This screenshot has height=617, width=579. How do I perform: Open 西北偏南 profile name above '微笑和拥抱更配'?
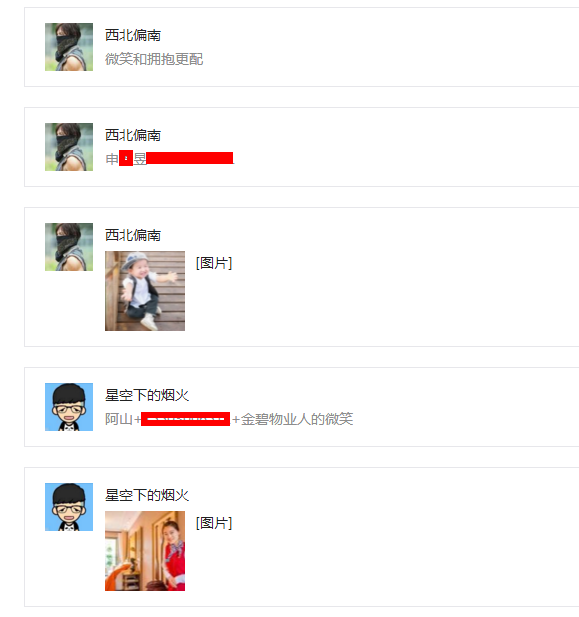click(133, 35)
